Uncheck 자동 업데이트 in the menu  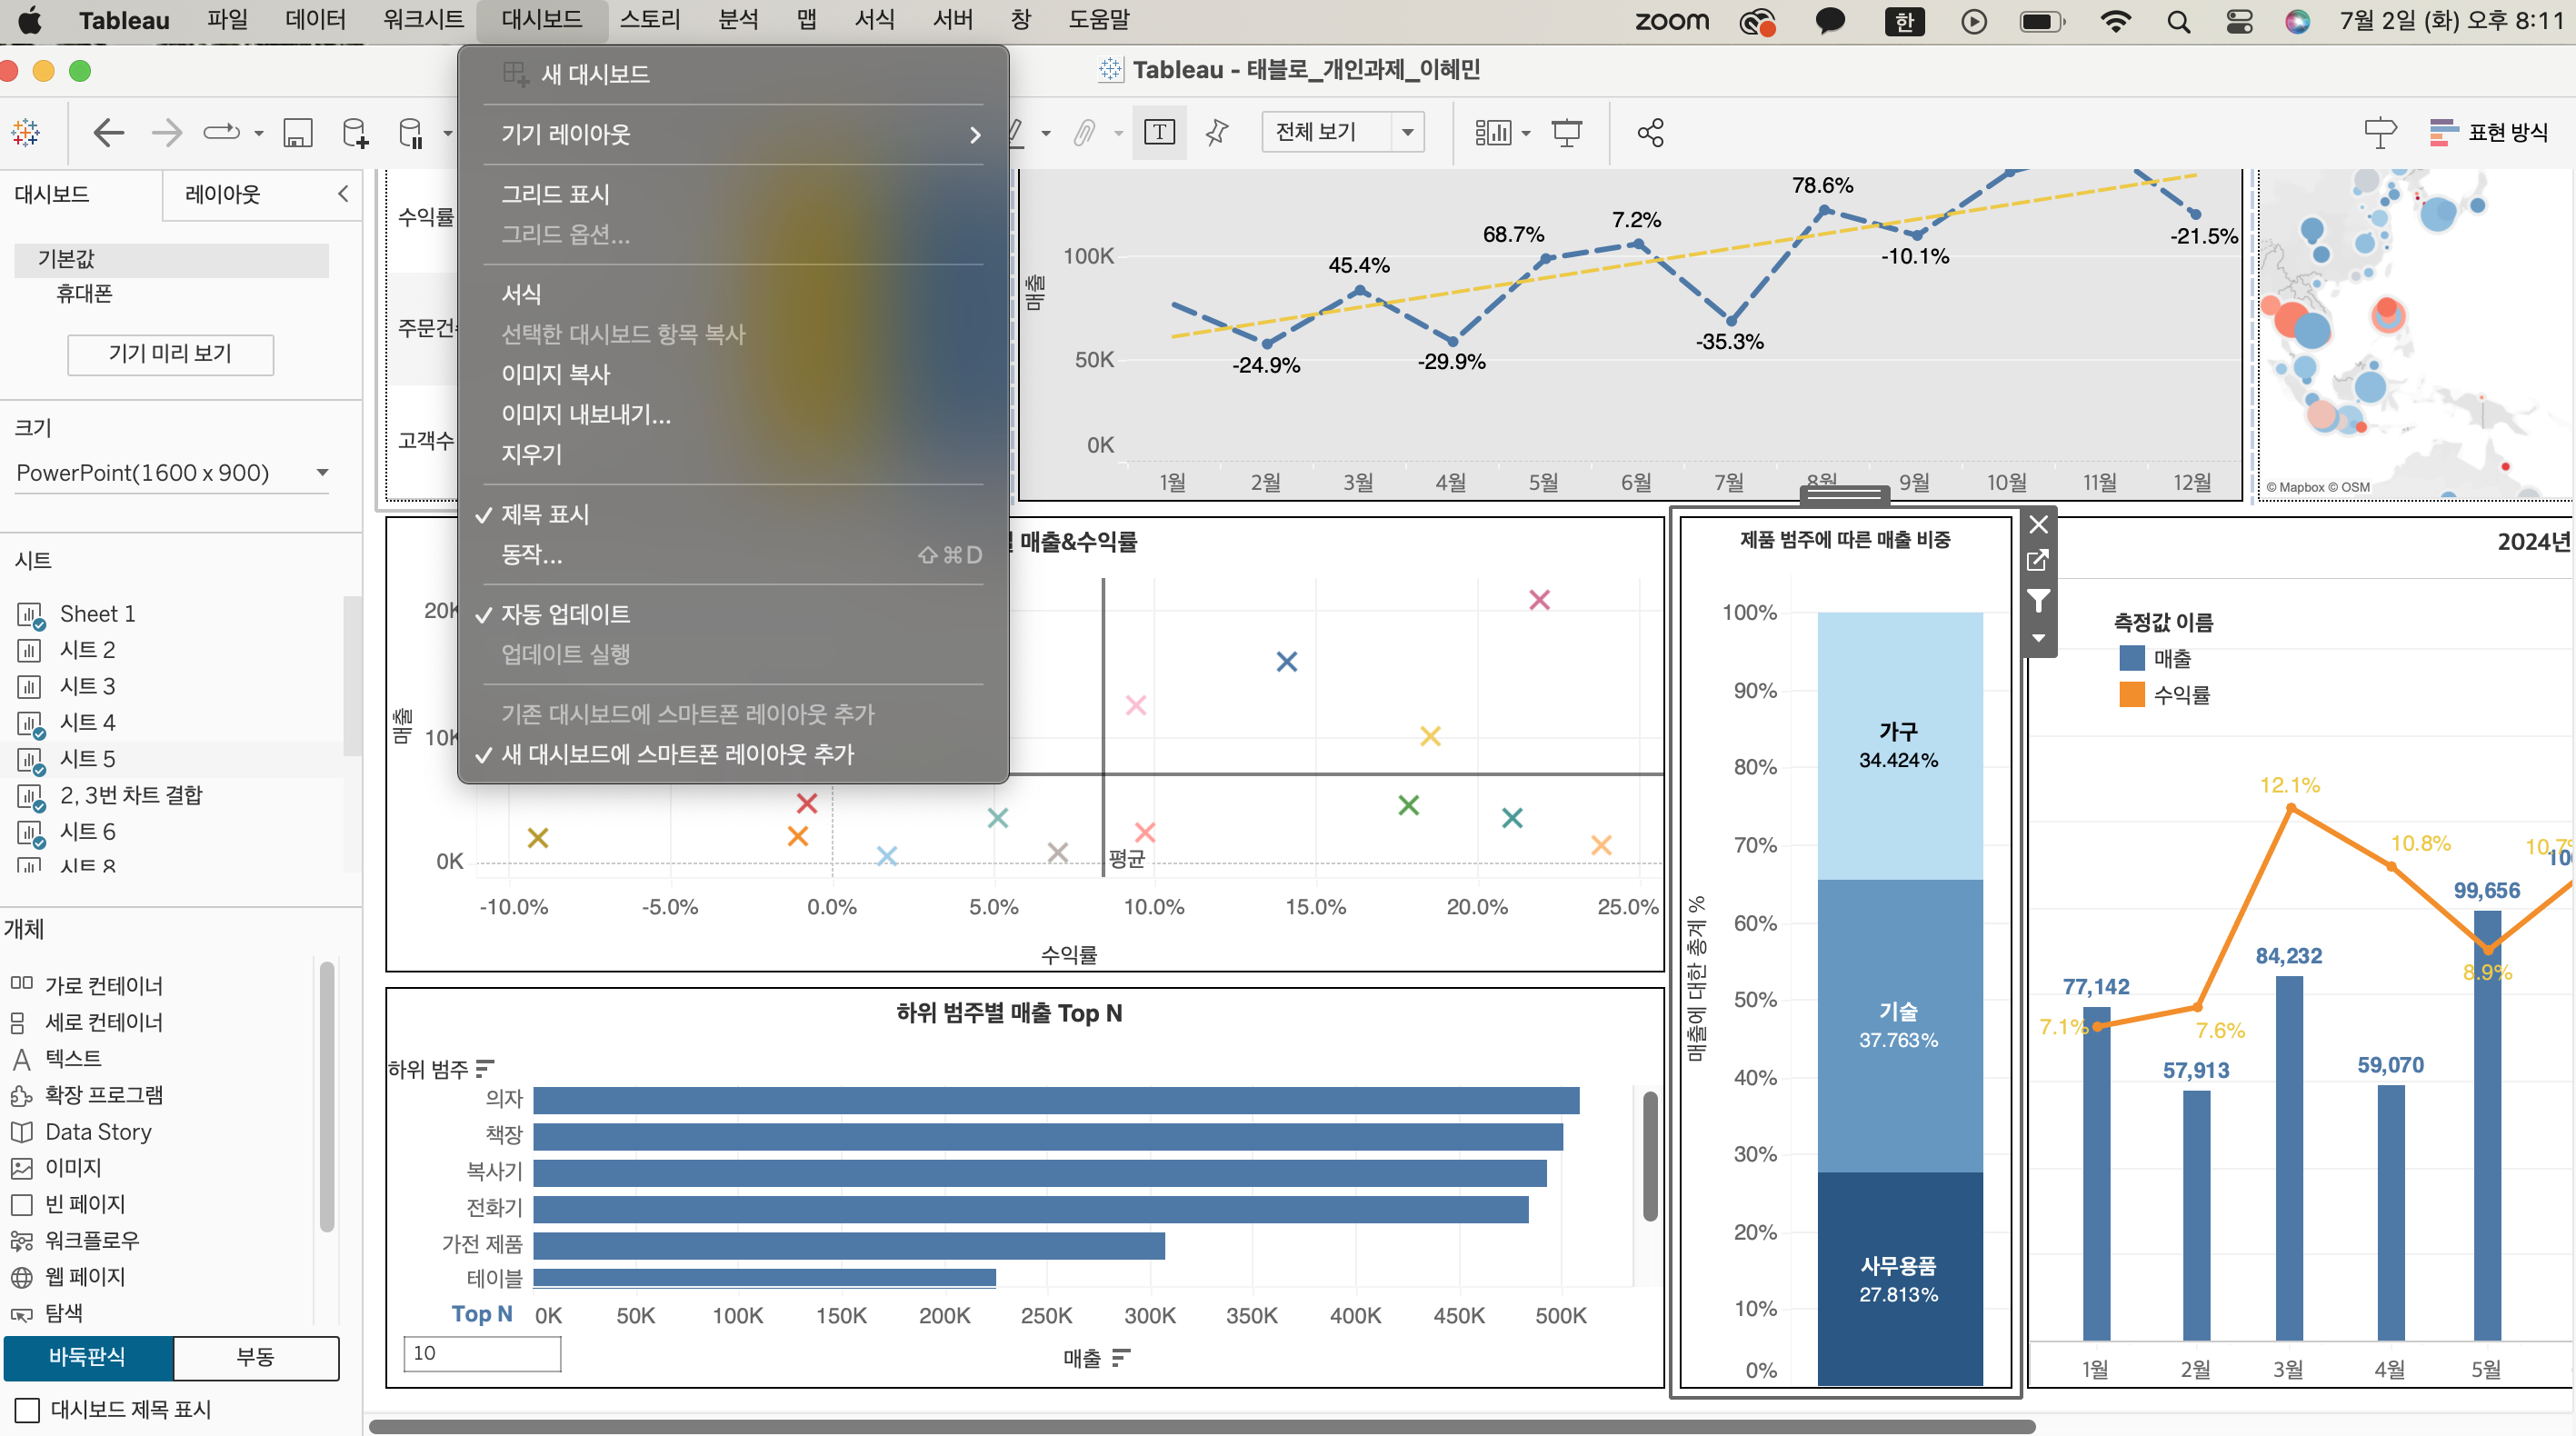coord(565,614)
